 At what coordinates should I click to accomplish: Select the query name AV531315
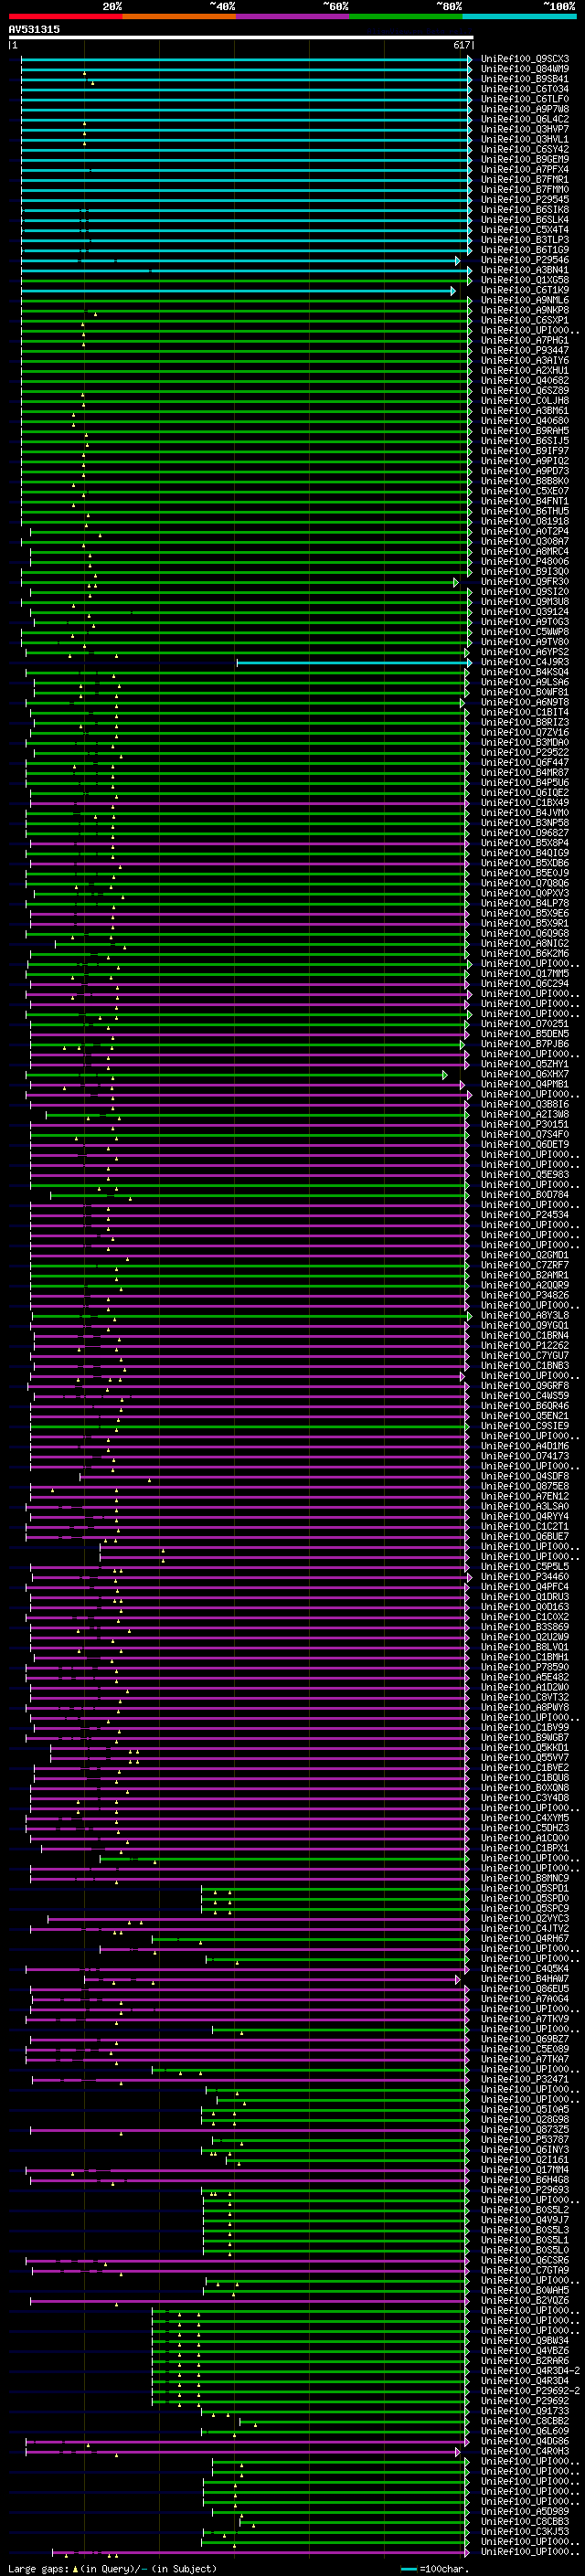point(34,29)
